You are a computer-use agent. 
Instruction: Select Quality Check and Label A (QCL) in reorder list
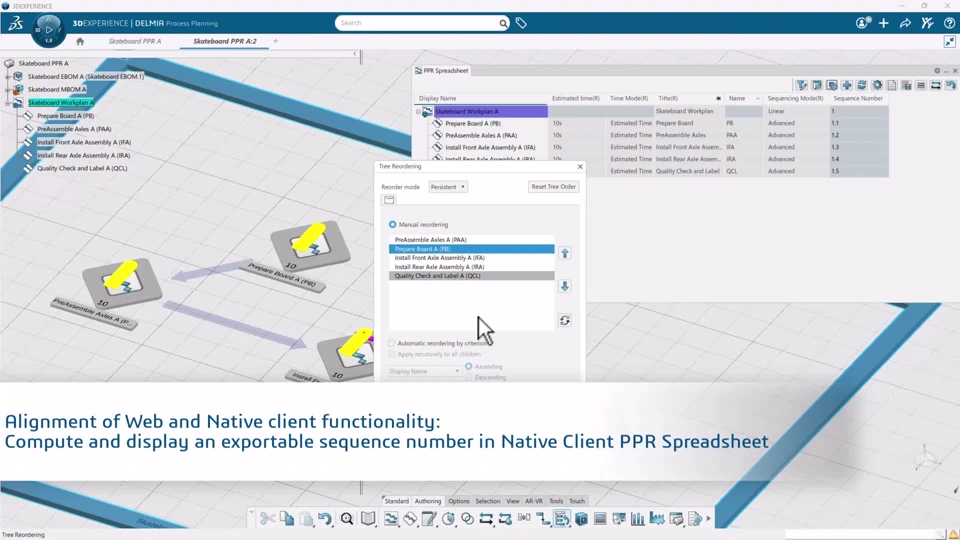471,276
